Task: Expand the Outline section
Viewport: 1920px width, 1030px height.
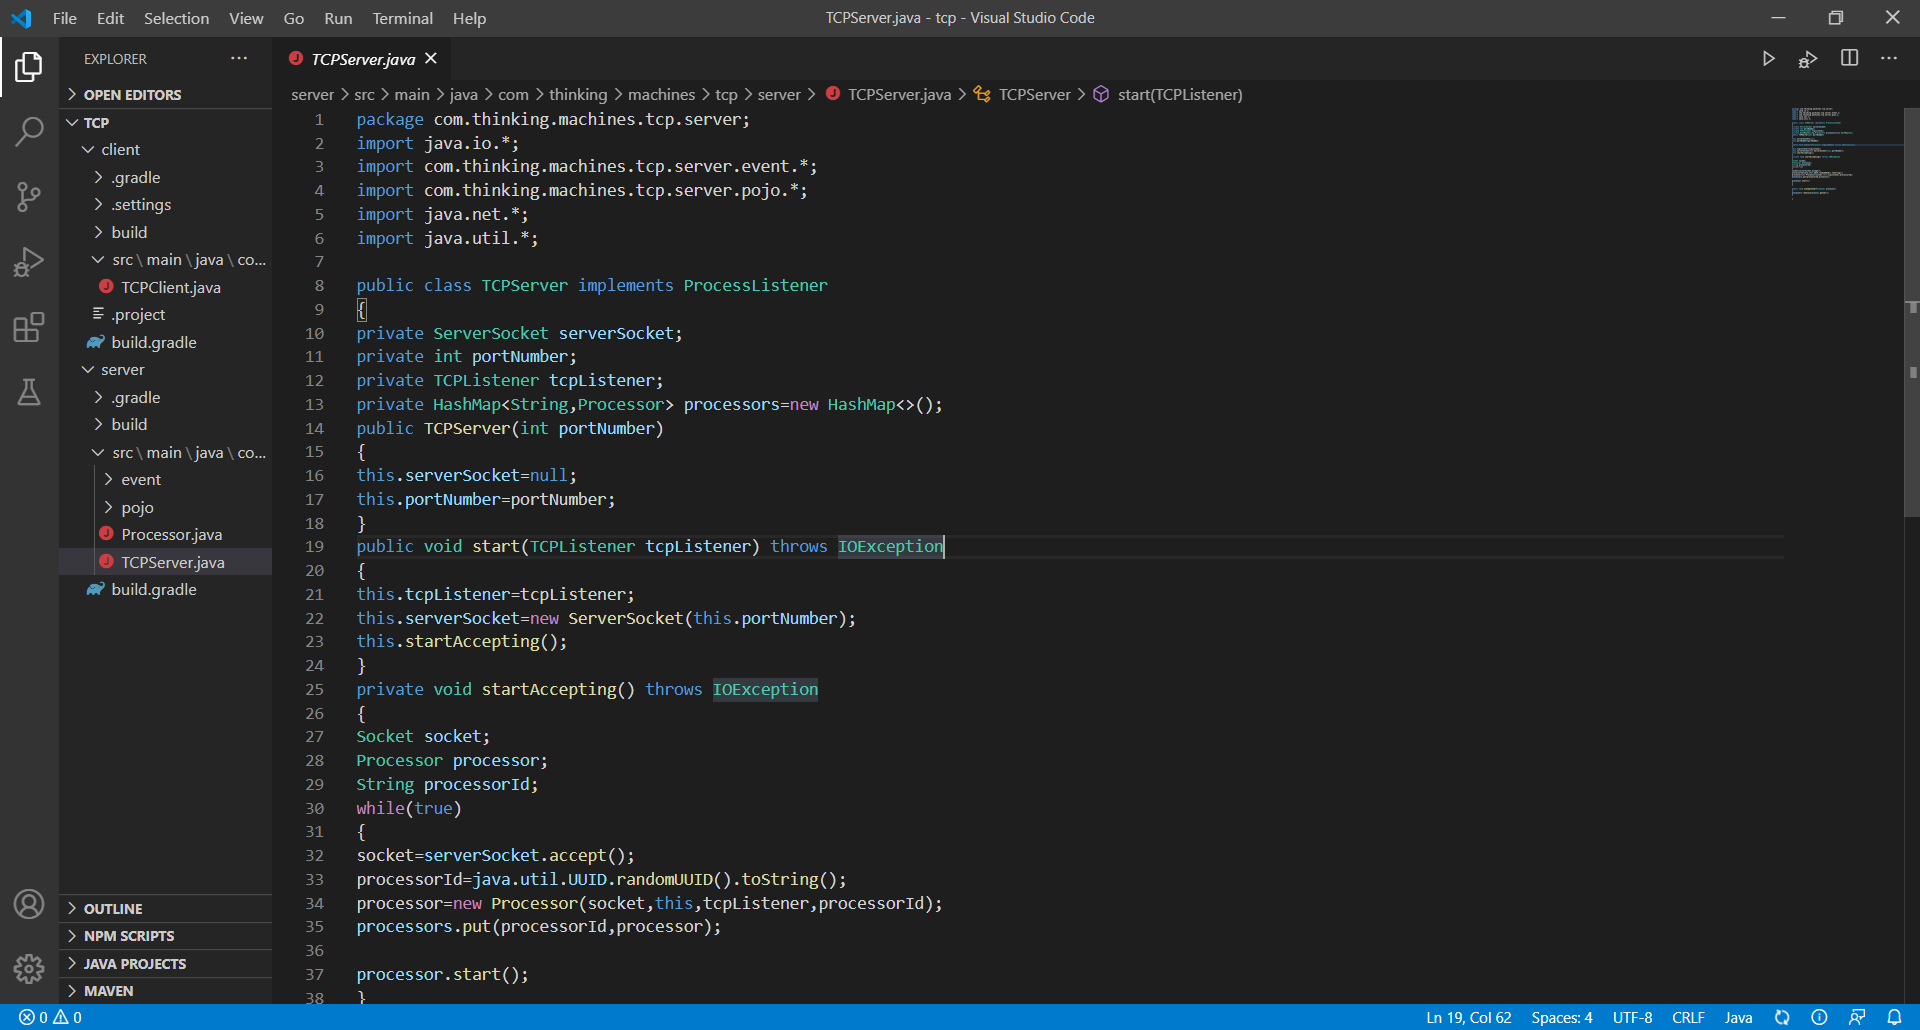Action: click(166, 908)
